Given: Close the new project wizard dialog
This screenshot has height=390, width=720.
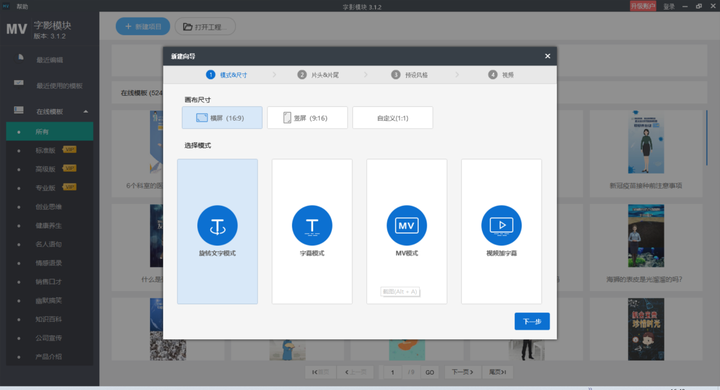Looking at the screenshot, I should [x=547, y=56].
